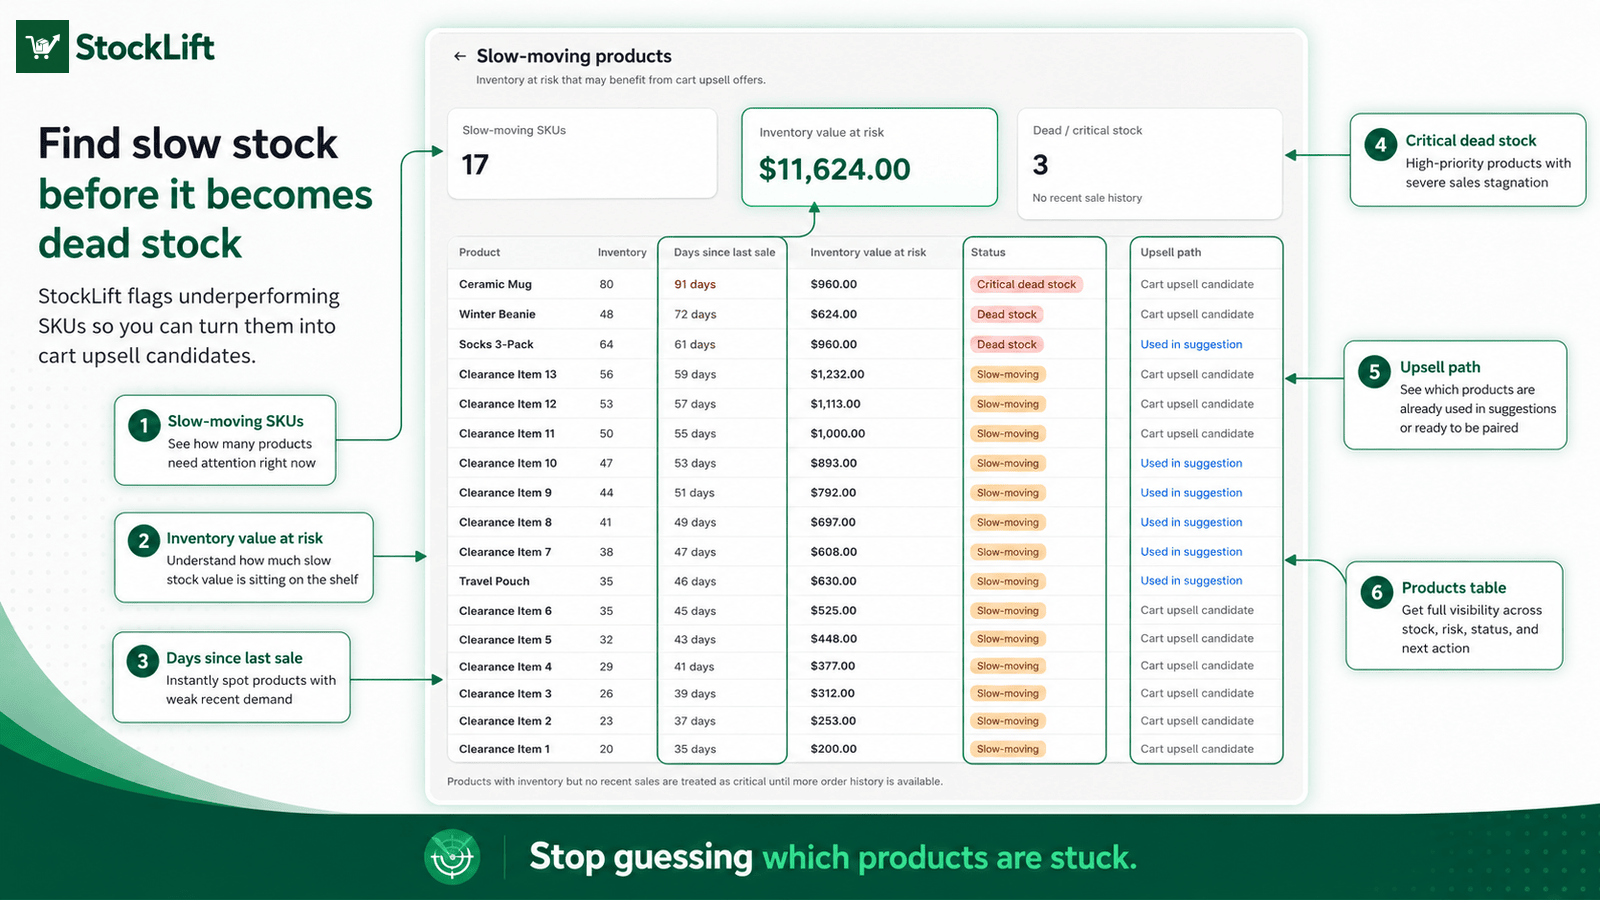Open 'Used in suggestion' link for Clearance Item 9

coord(1191,493)
